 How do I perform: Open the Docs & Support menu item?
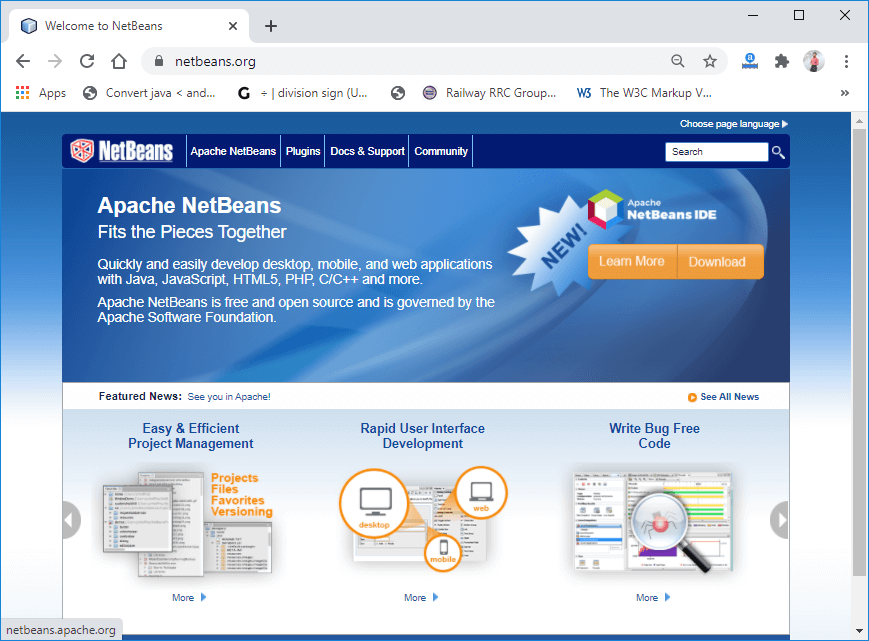tap(367, 151)
